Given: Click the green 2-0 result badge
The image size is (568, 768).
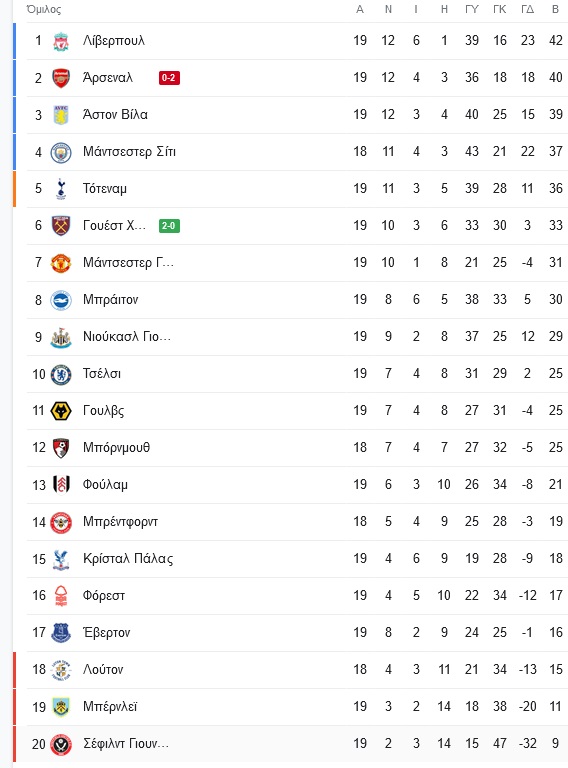Looking at the screenshot, I should click(169, 226).
